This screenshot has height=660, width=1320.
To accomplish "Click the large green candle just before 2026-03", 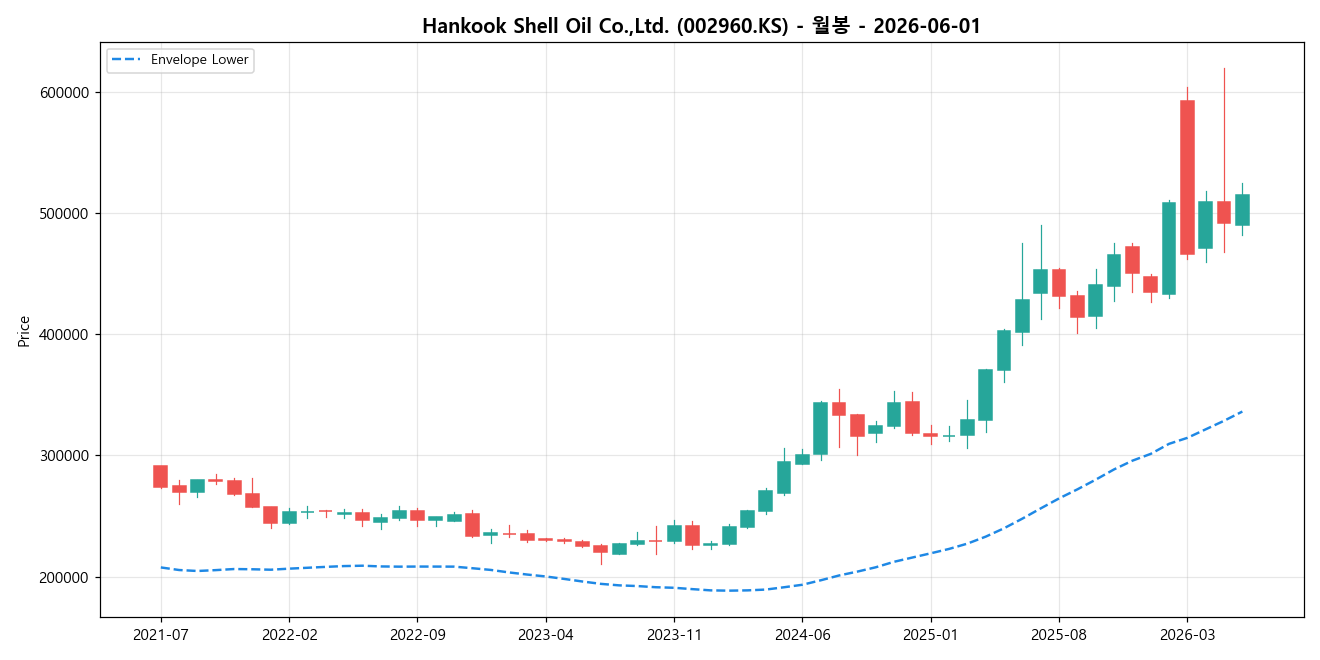I will coord(1169,248).
